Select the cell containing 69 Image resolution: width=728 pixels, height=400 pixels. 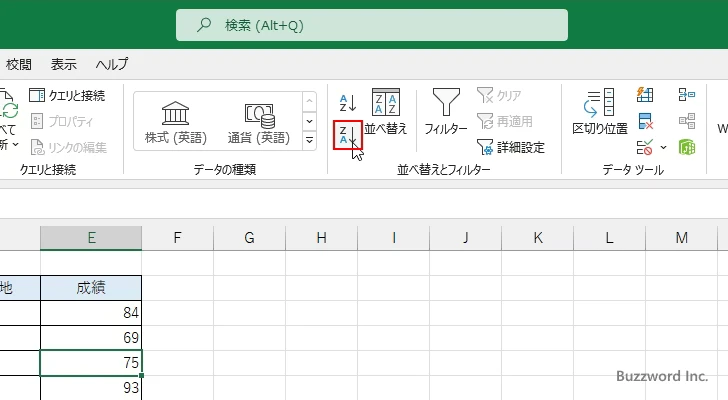click(91, 338)
